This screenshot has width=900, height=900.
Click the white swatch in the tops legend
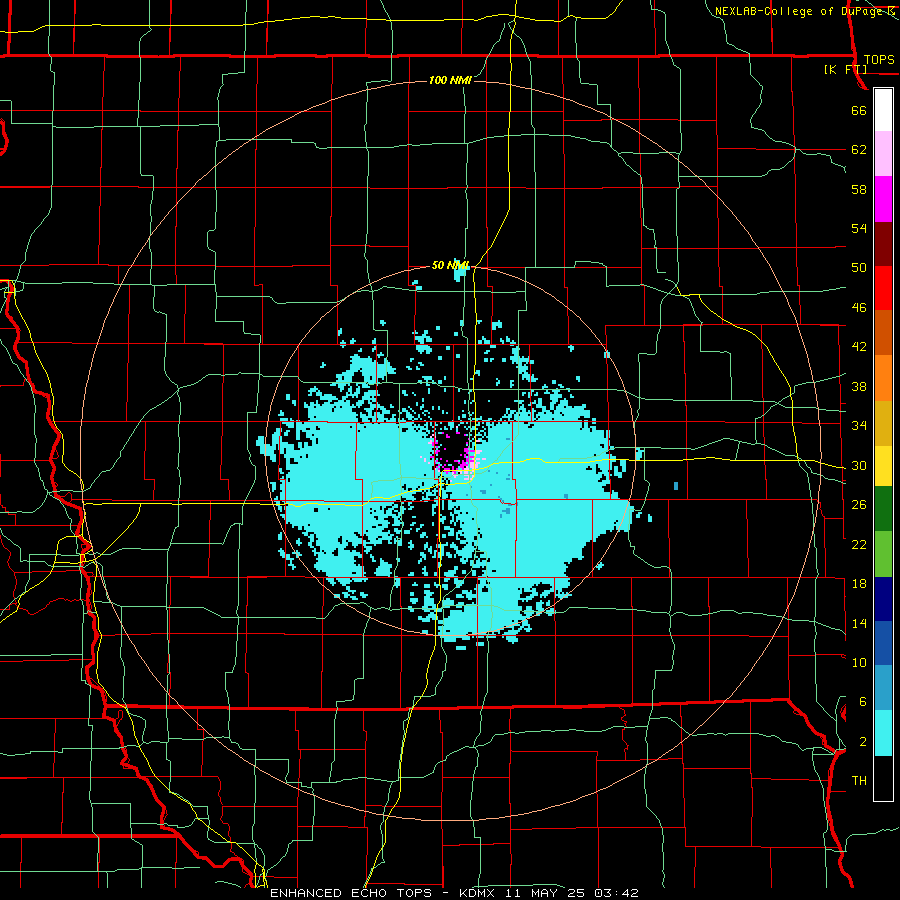click(883, 110)
